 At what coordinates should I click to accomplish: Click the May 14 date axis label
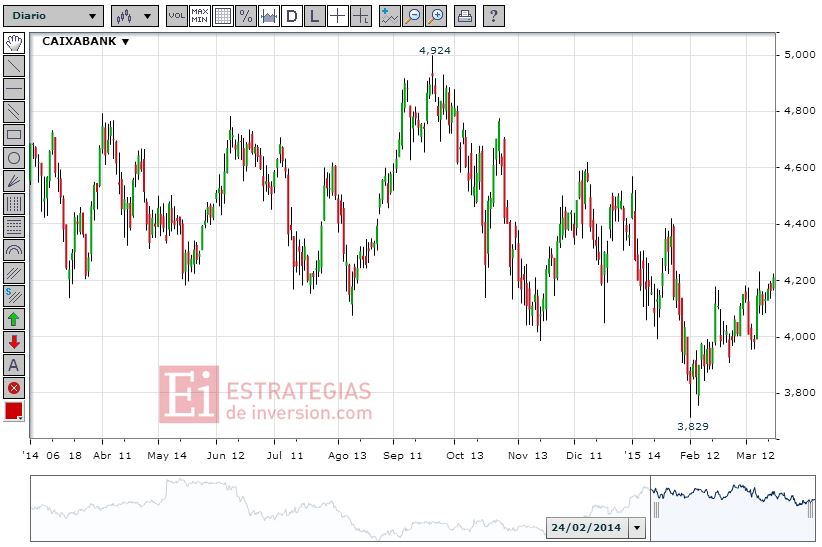point(167,455)
